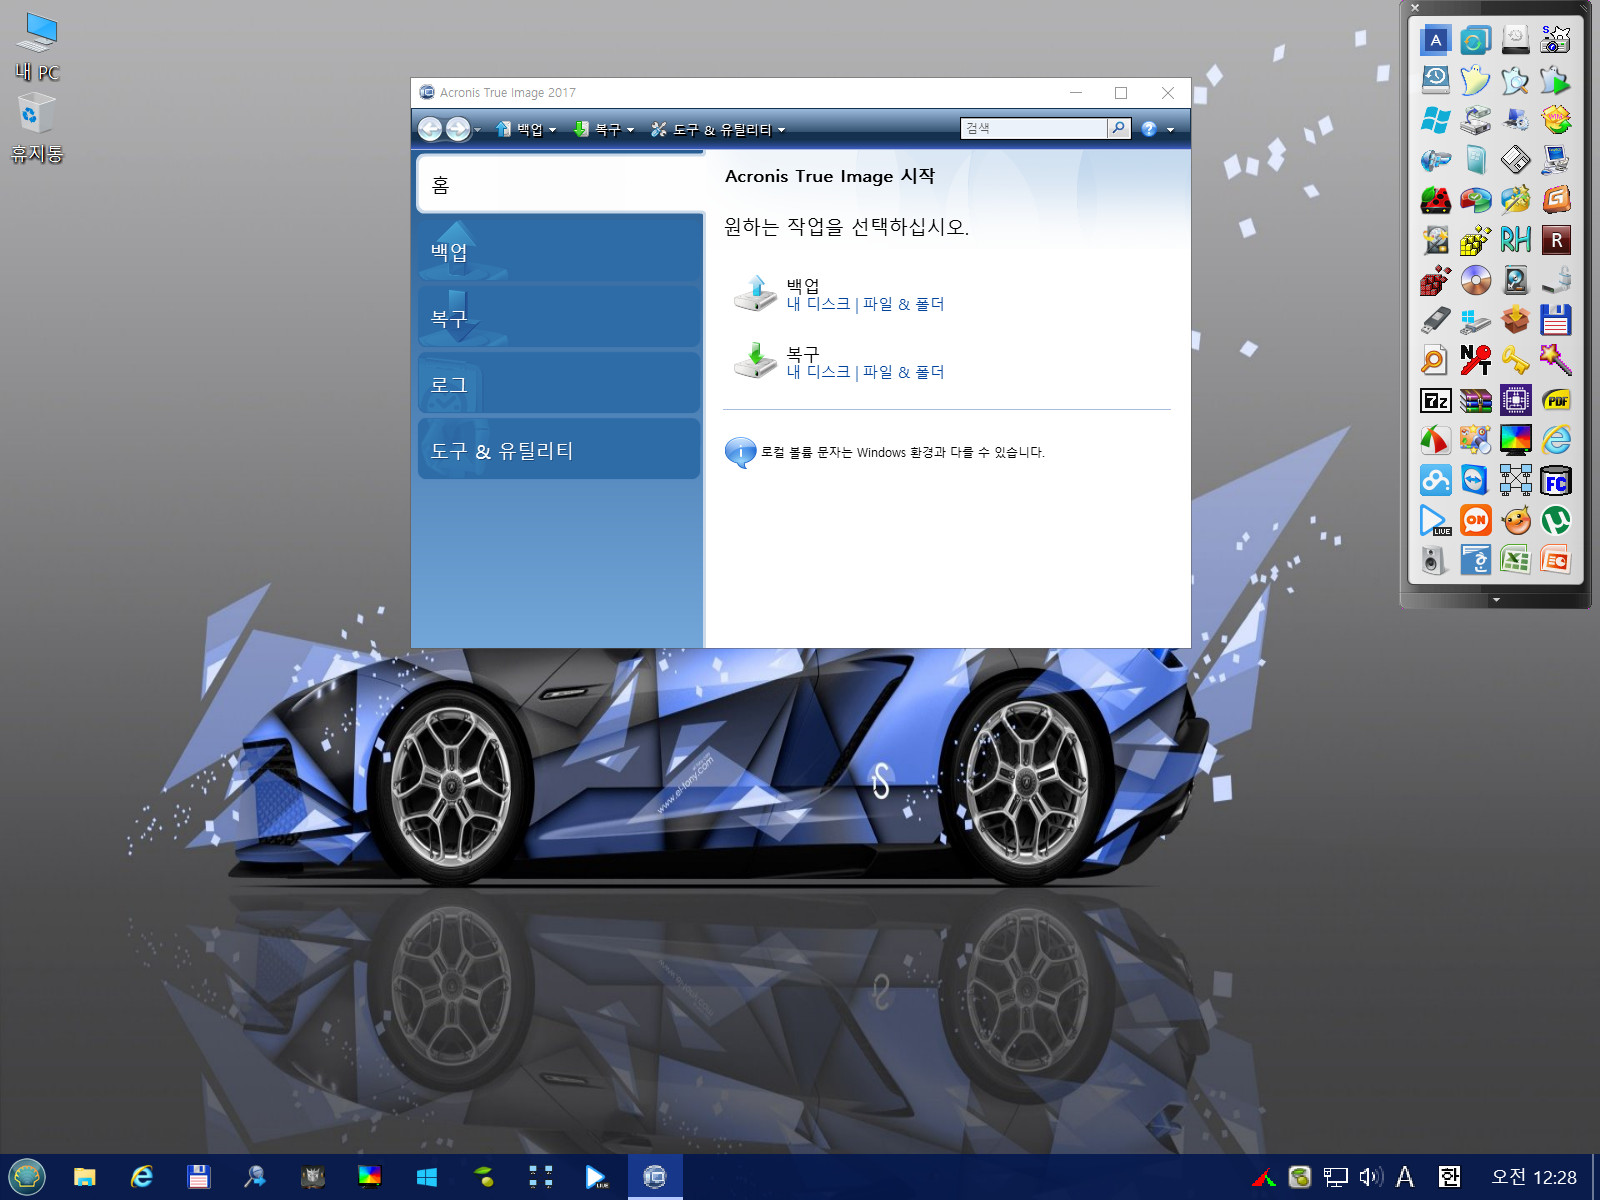The image size is (1600, 1200).
Task: Click the blue info bubble icon
Action: point(740,452)
